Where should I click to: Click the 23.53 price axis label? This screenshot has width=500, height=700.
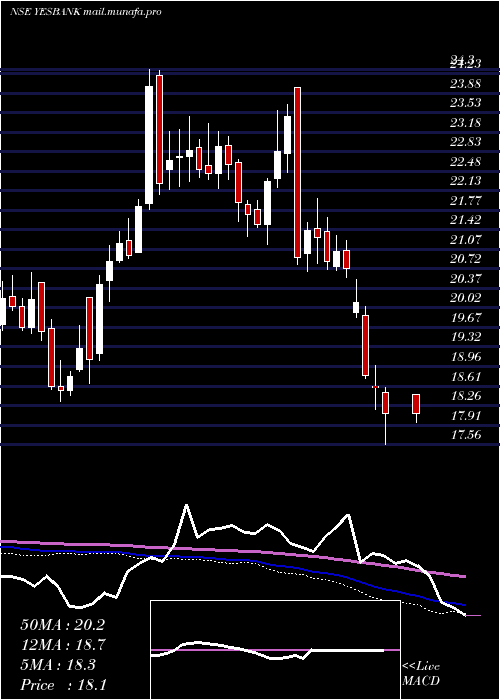tap(465, 103)
